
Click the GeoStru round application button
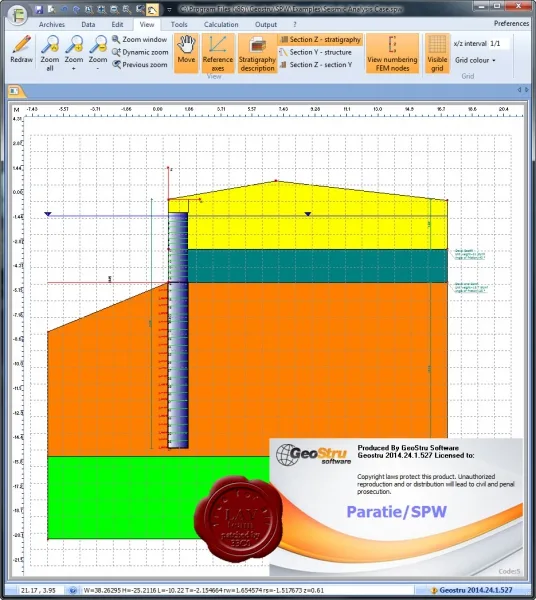[x=18, y=15]
